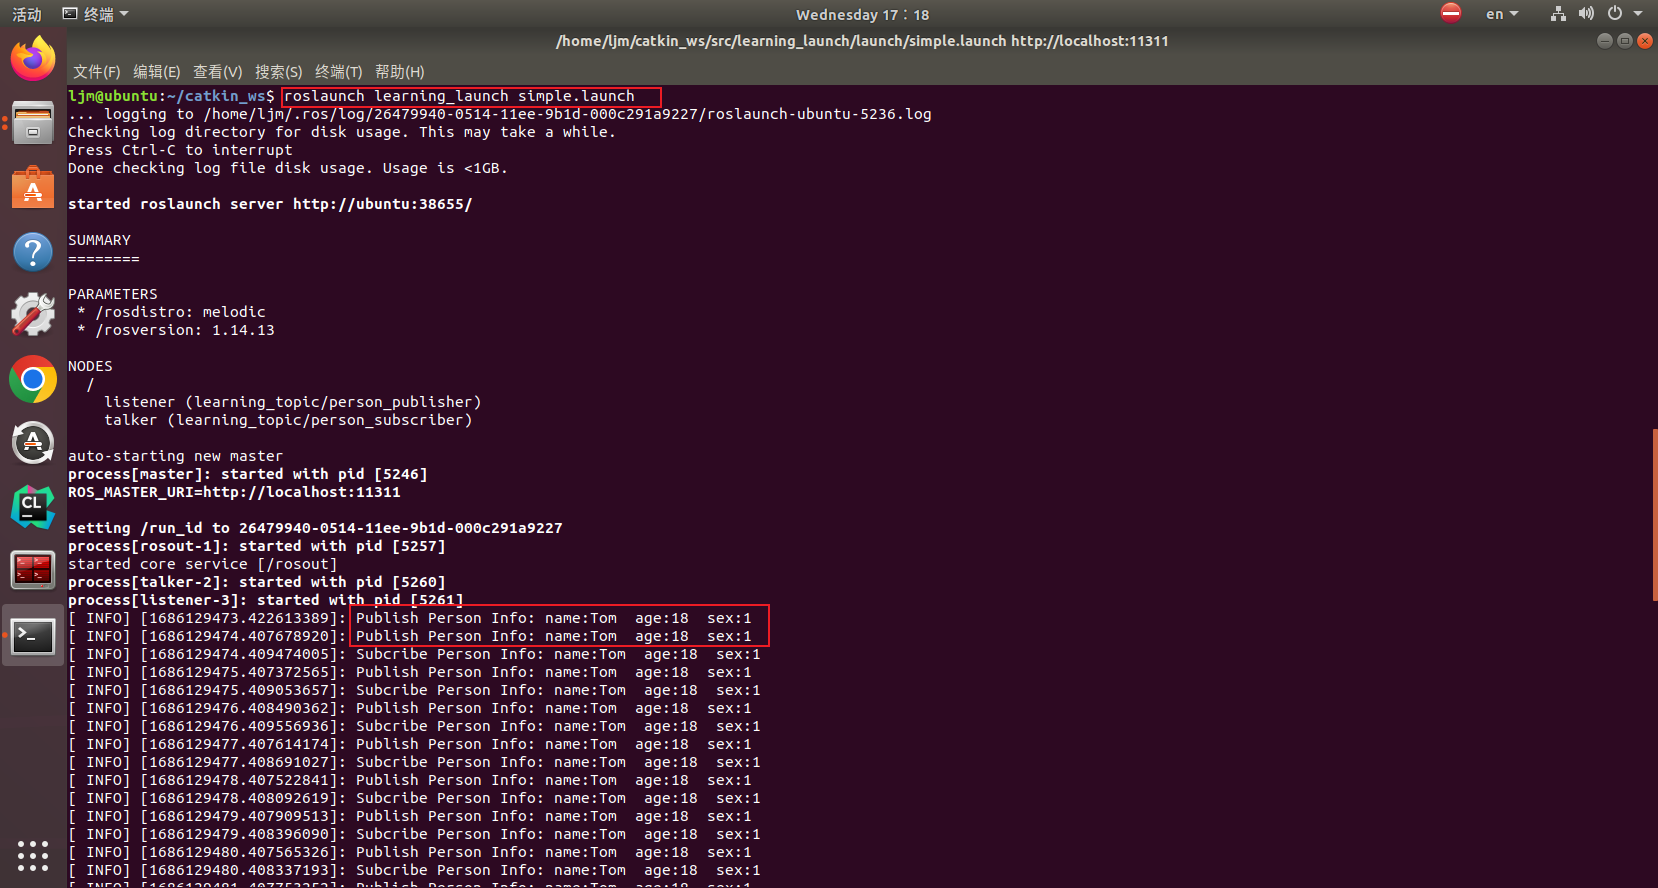Open Firefox from the dock
Viewport: 1658px width, 888px height.
pos(33,59)
